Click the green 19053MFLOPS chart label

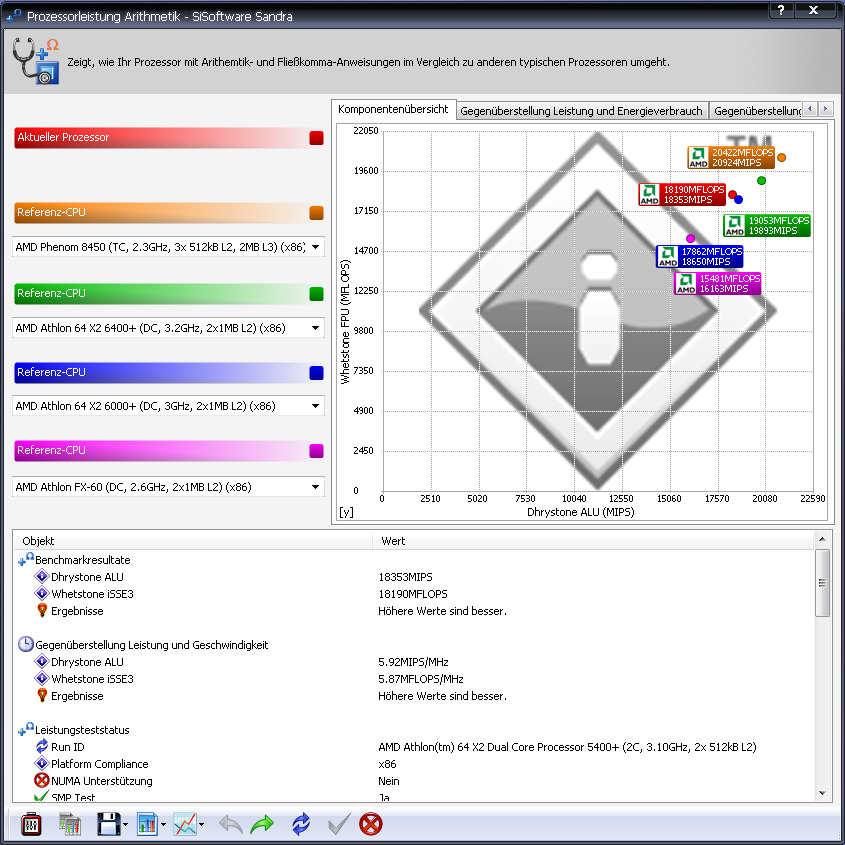pyautogui.click(x=767, y=225)
